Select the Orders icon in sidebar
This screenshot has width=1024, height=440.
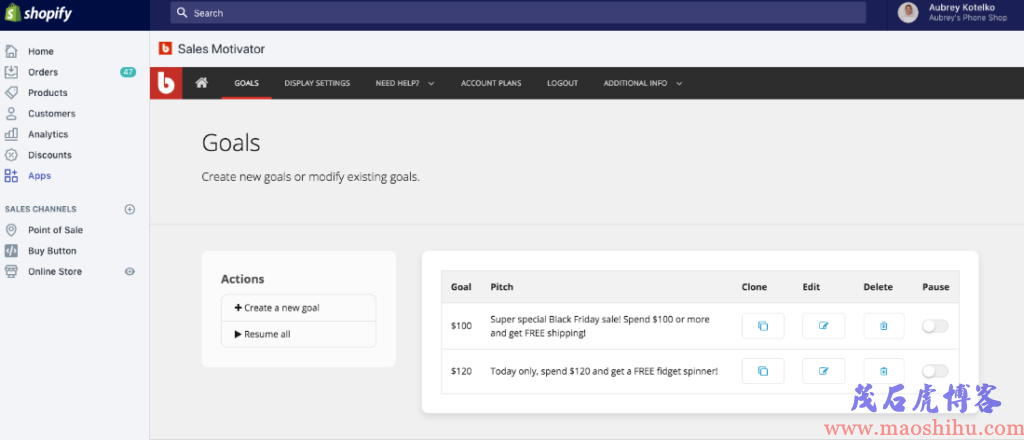[11, 72]
